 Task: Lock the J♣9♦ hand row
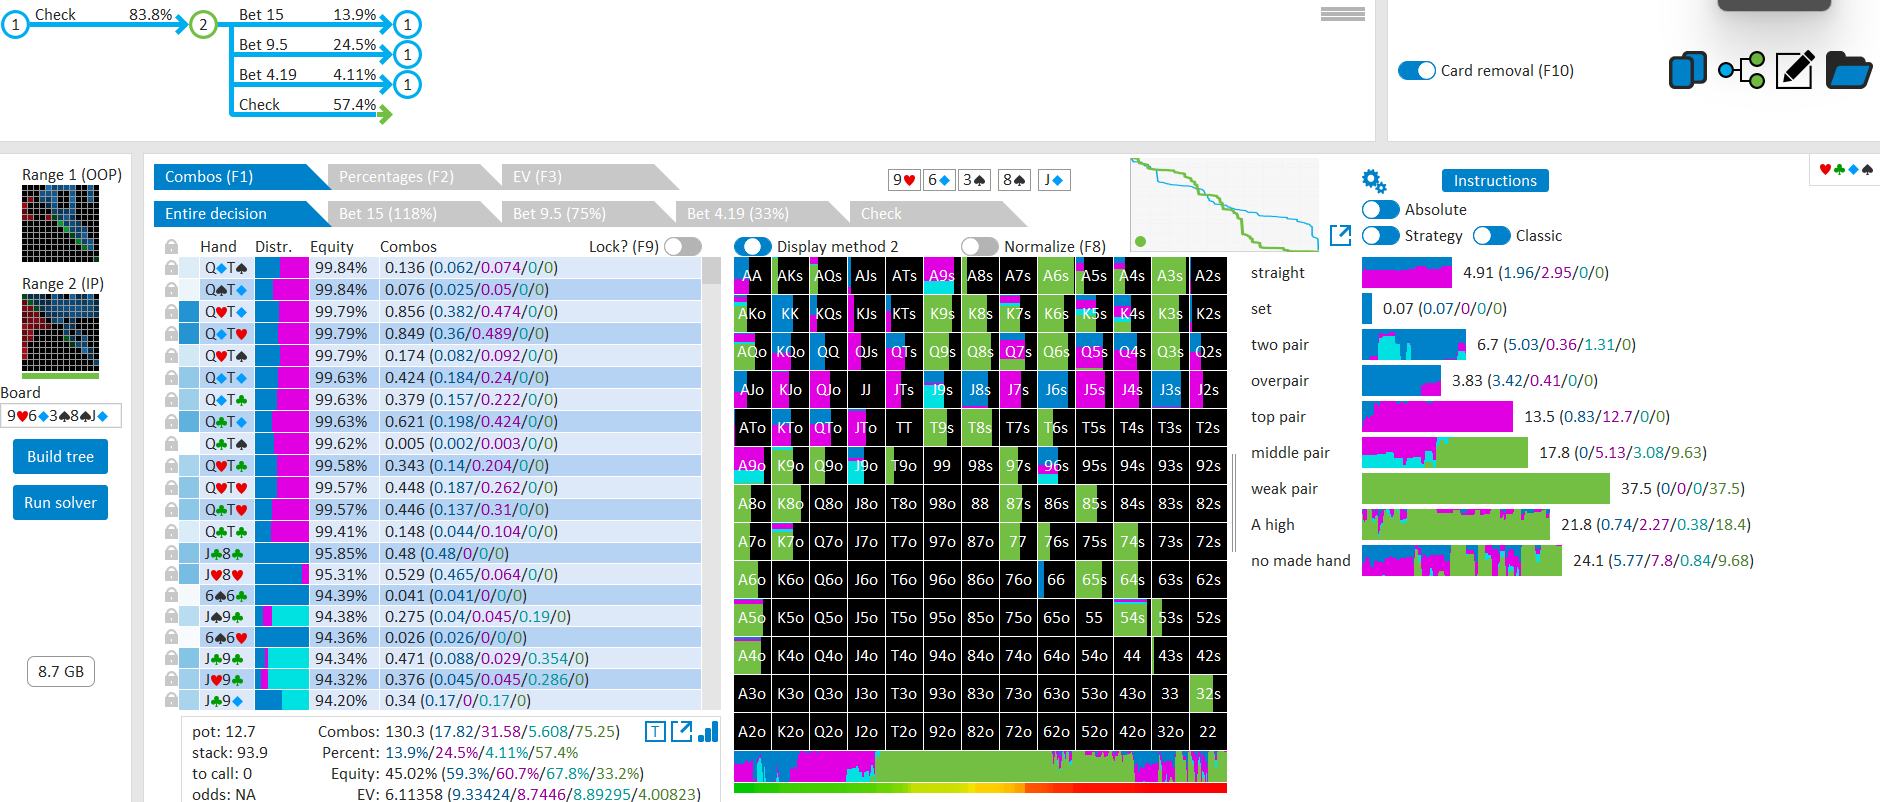pos(172,700)
